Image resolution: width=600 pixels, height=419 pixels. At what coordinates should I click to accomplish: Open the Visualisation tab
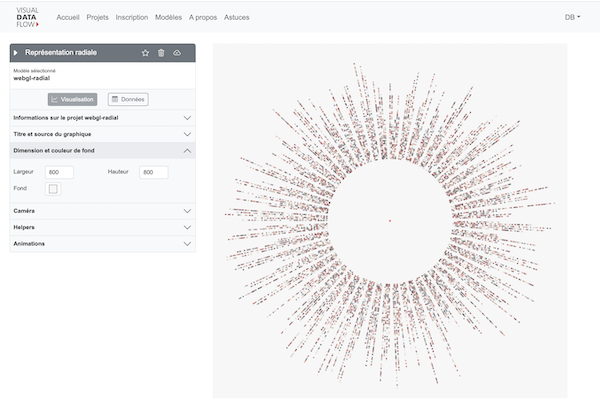coord(73,99)
